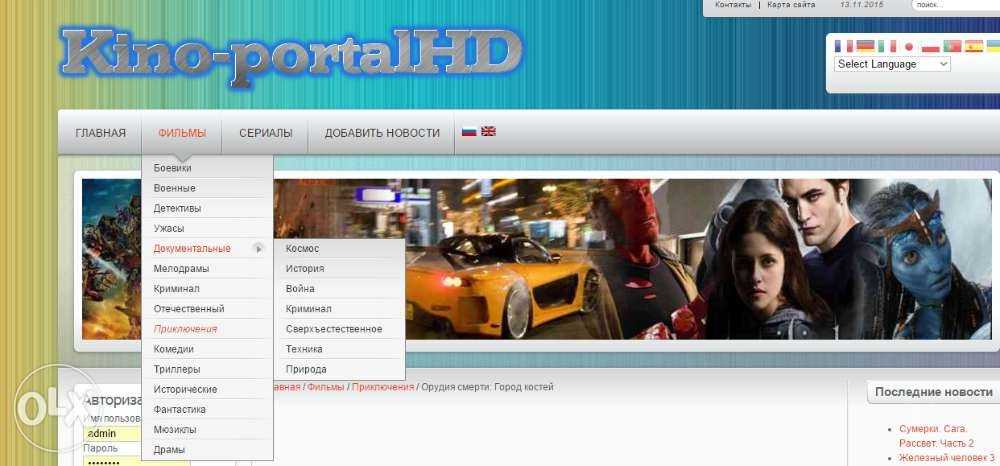Click the Последние новости heading
The image size is (1000, 466).
pos(933,392)
